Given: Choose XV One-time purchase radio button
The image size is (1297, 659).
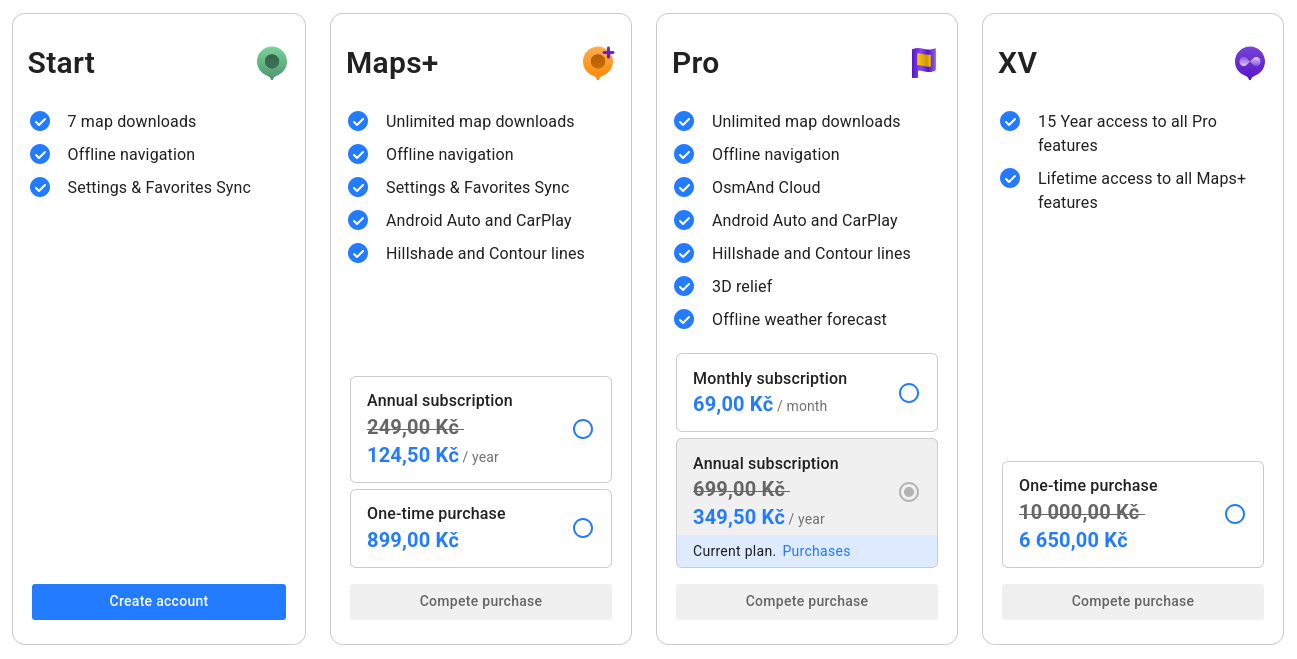Looking at the screenshot, I should (x=1235, y=514).
